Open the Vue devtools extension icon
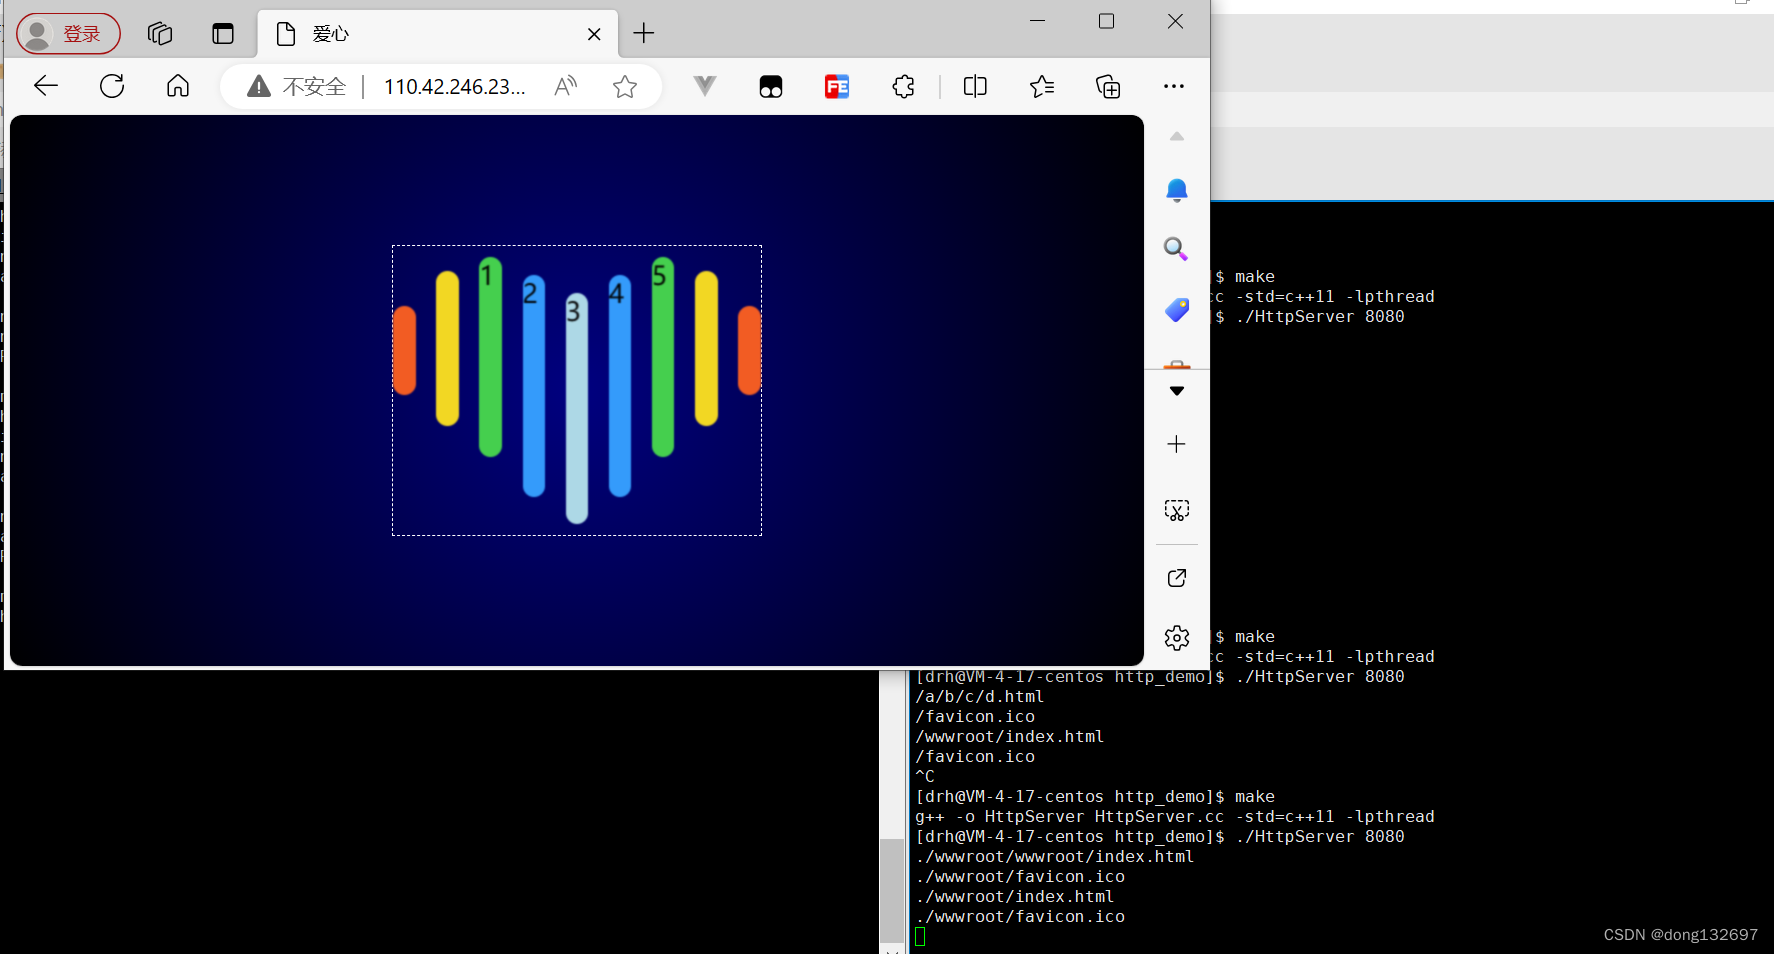 point(705,86)
